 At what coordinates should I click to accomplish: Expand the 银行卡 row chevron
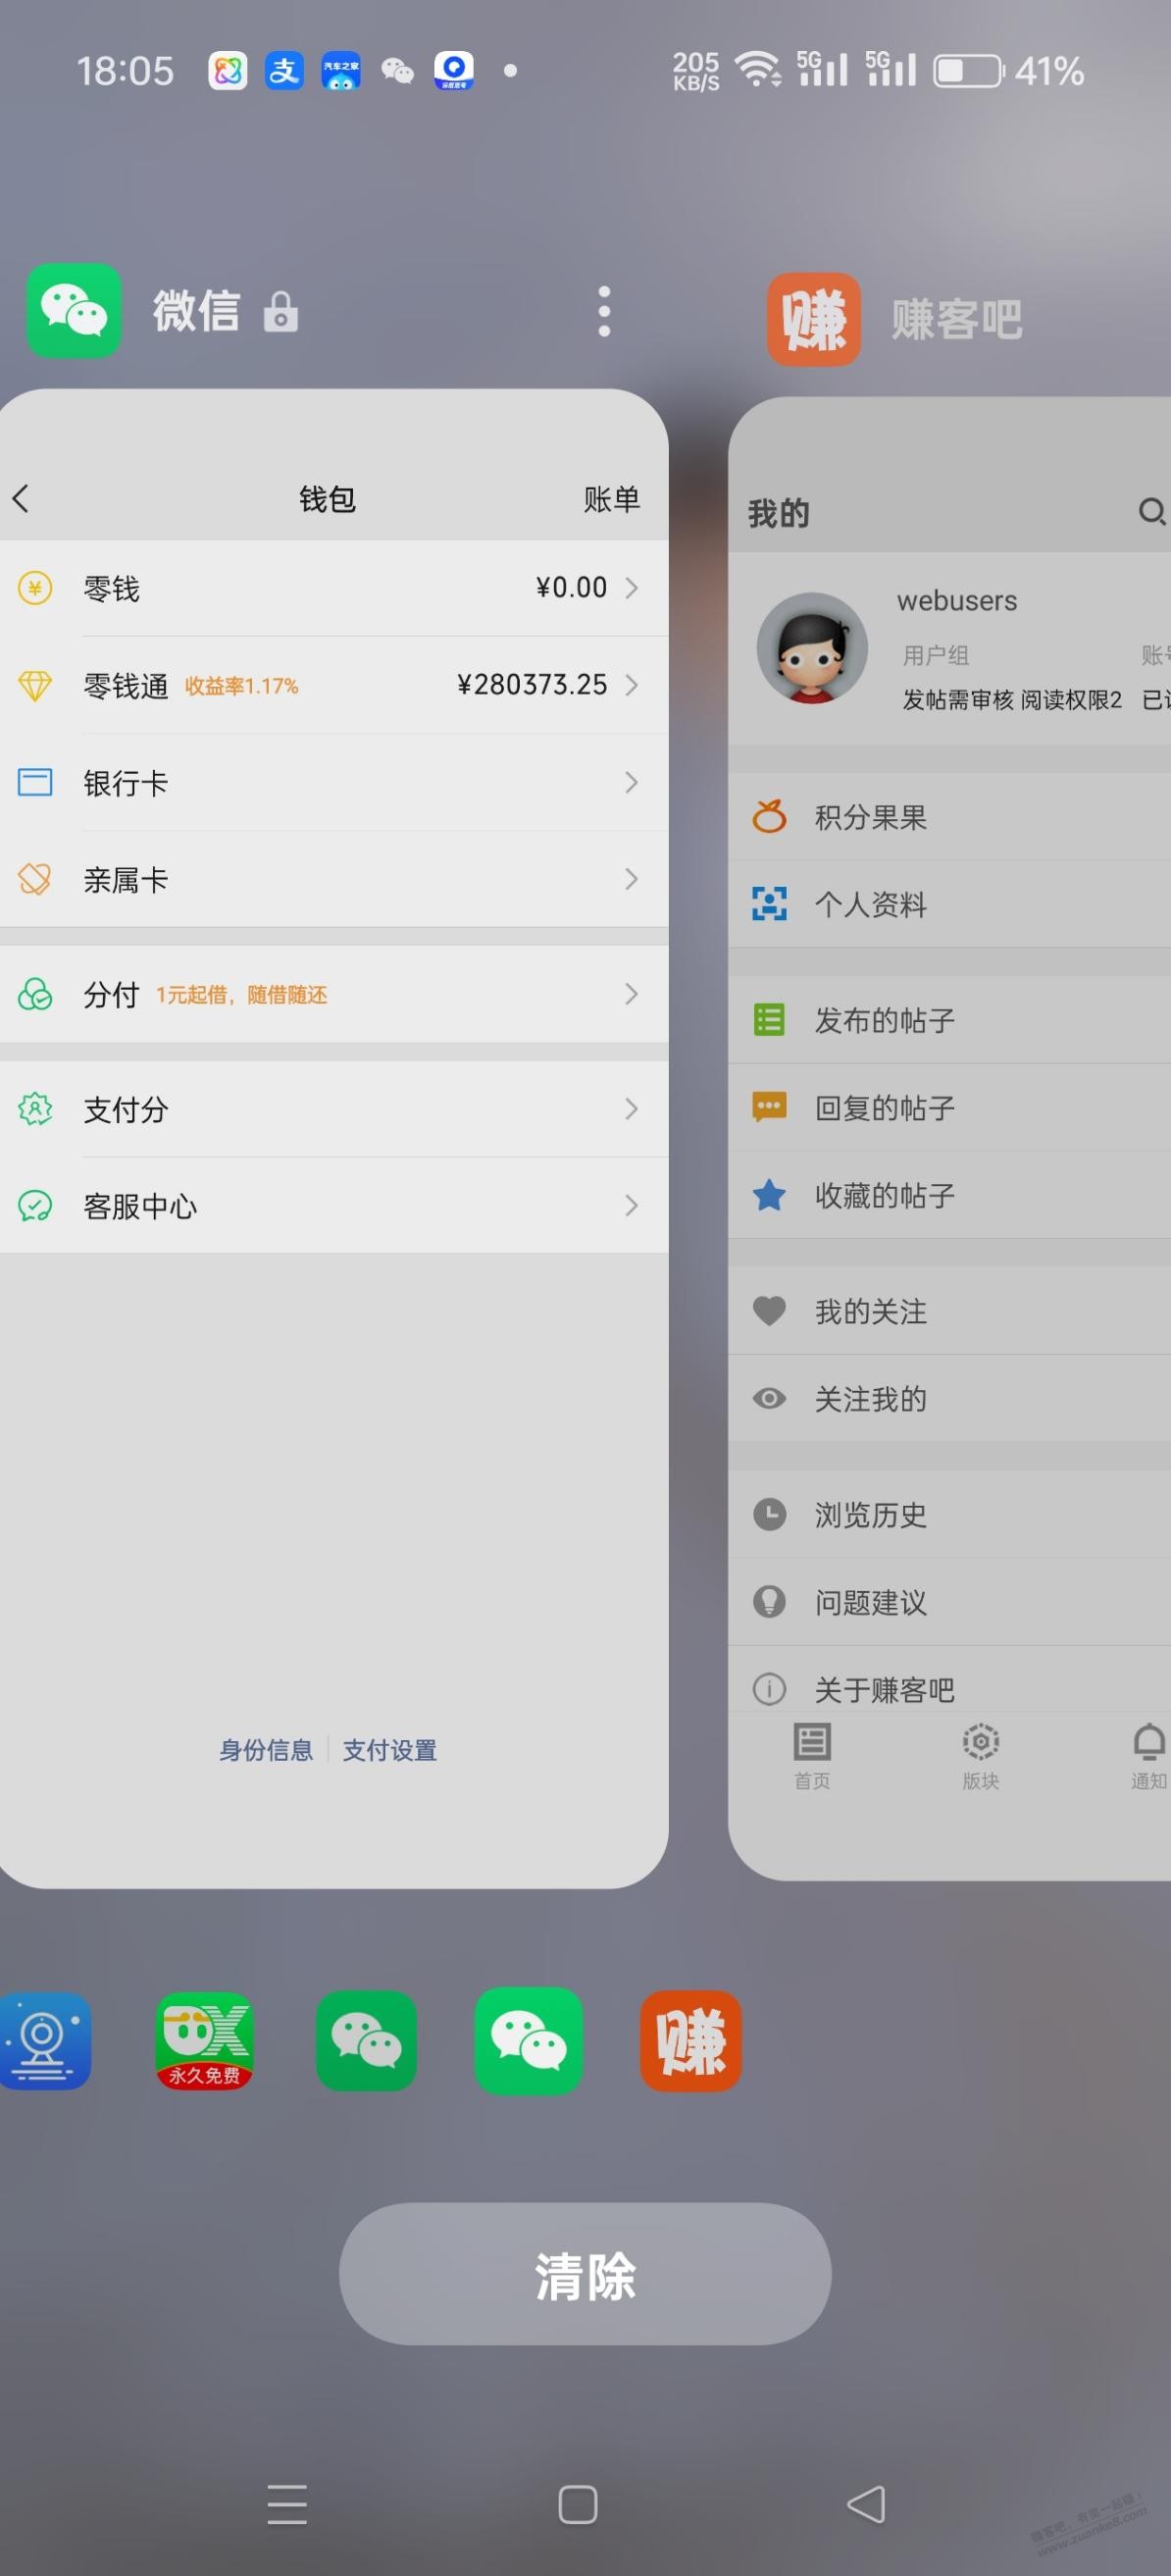(x=631, y=782)
